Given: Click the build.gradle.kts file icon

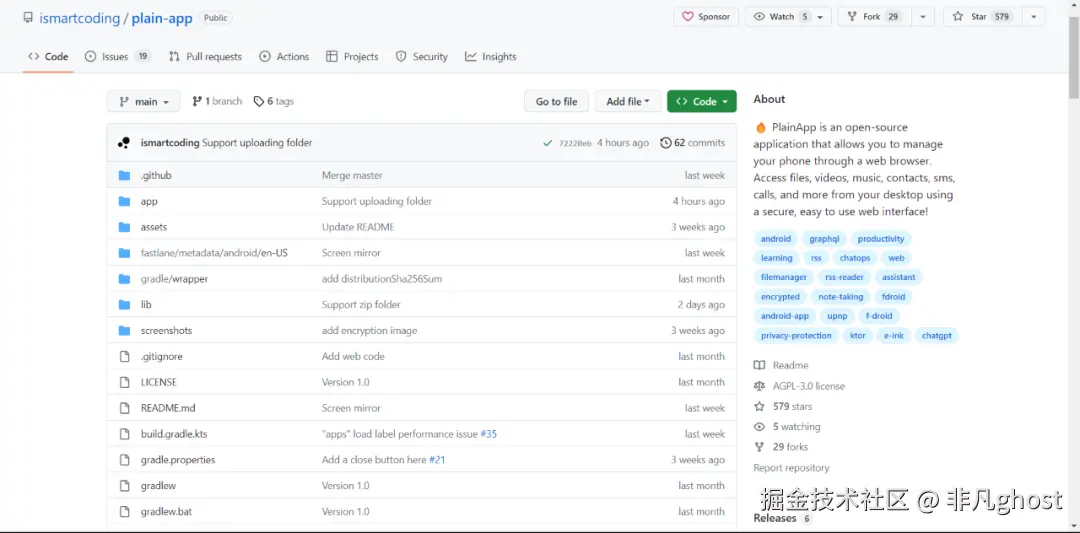Looking at the screenshot, I should tap(125, 434).
